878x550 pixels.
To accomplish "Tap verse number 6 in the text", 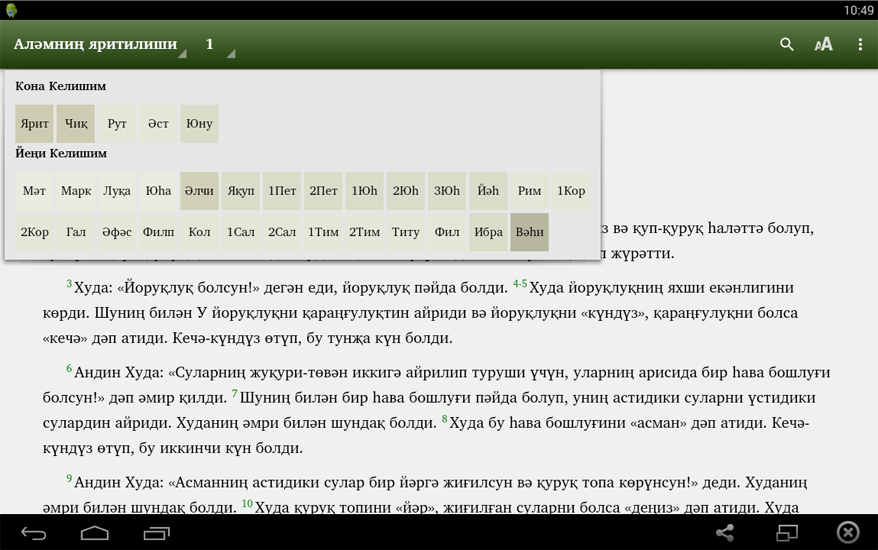I will [69, 369].
